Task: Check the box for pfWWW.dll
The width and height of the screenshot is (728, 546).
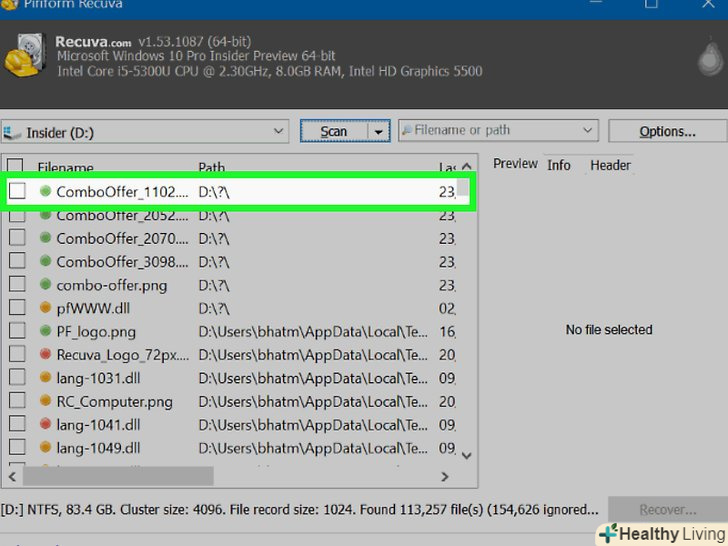Action: pos(17,307)
